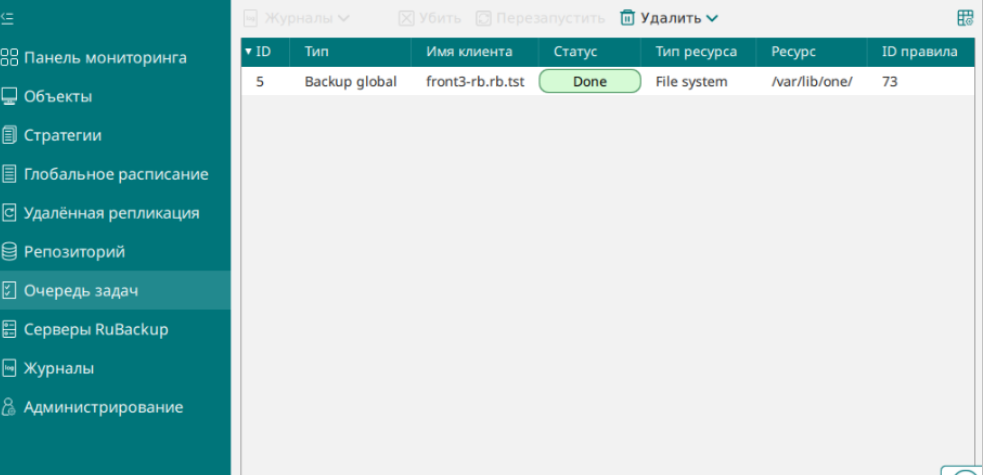Collapse the sidebar with the hamburger arrow icon
This screenshot has width=983, height=475.
(x=7, y=19)
